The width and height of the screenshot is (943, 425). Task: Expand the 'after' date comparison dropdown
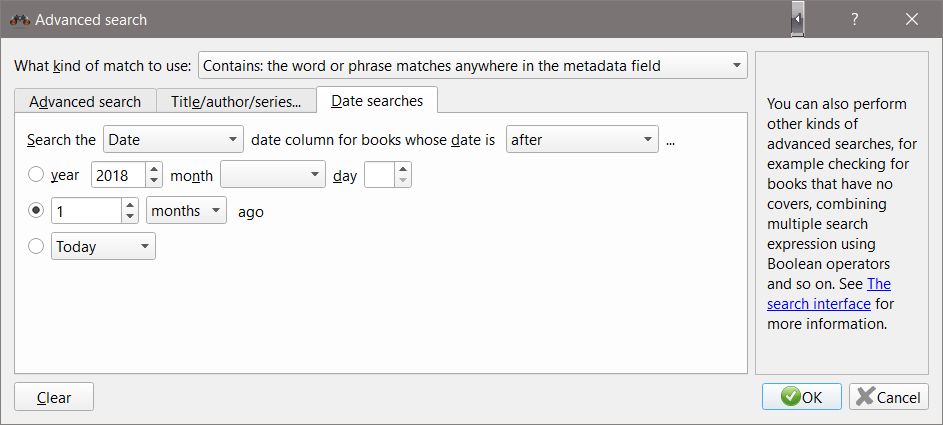(x=582, y=140)
